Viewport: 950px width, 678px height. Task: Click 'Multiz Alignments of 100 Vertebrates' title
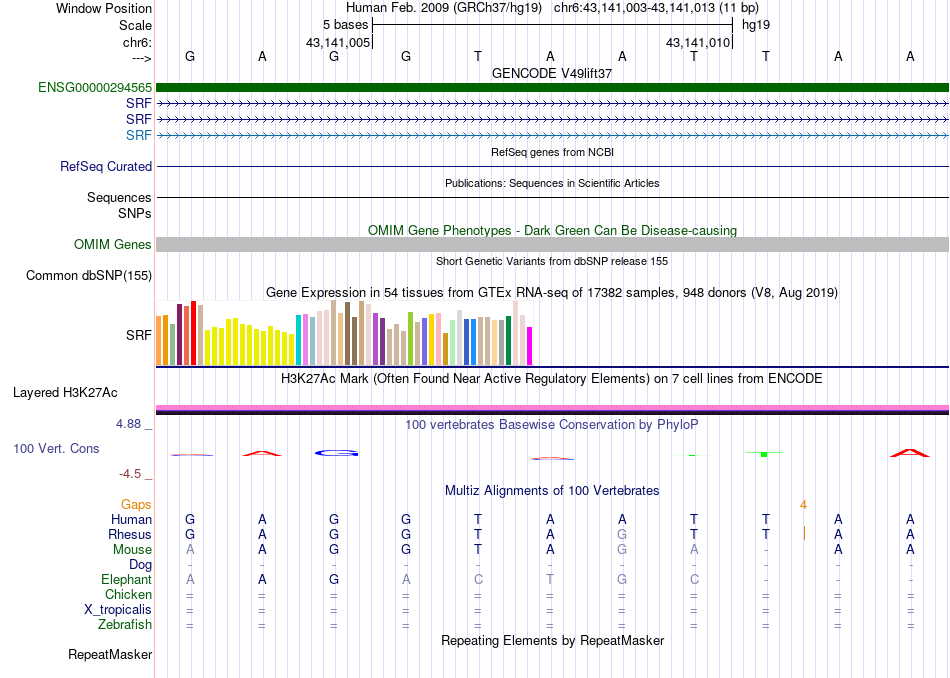coord(552,491)
